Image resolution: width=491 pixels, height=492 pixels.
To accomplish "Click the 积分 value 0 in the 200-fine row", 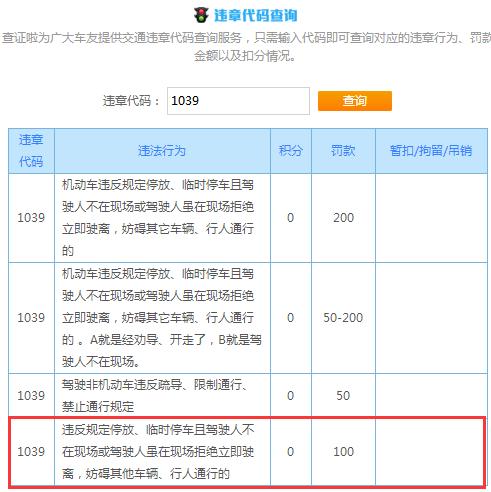I will 290,218.
